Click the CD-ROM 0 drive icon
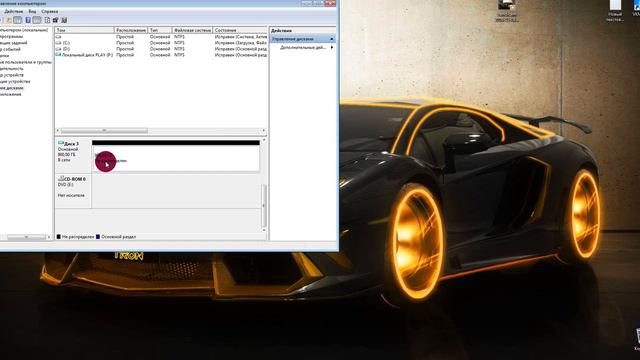Viewport: 640px width, 360px height. [62, 179]
